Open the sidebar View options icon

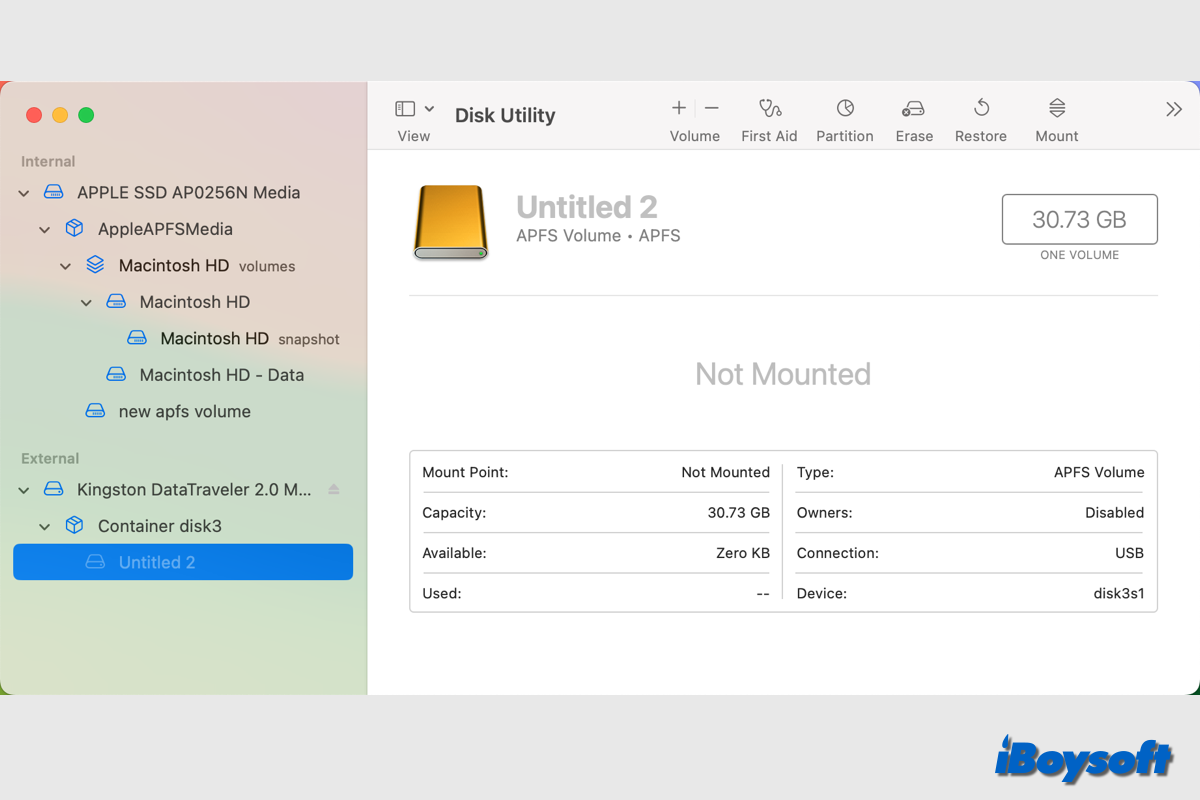click(405, 108)
